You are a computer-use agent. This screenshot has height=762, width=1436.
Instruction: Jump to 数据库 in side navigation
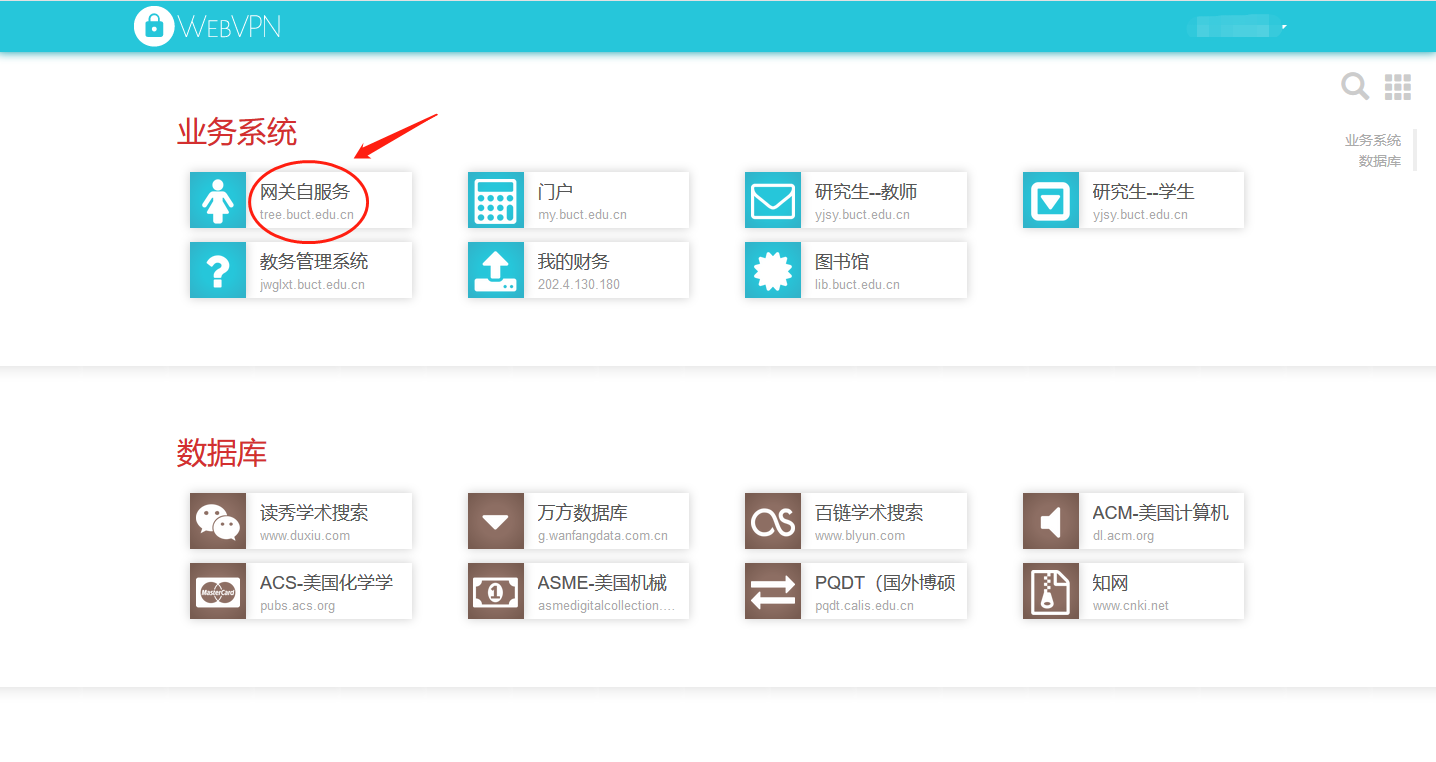[1379, 161]
